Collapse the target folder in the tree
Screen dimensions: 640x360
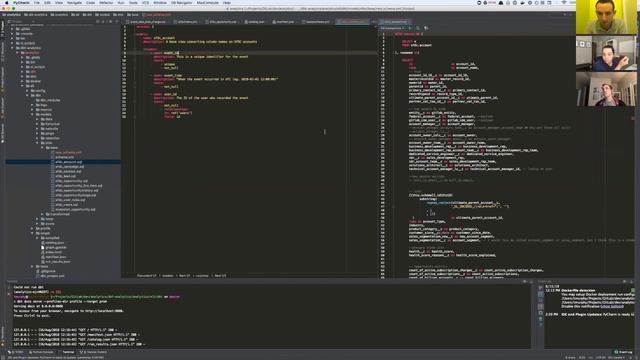(x=33, y=233)
